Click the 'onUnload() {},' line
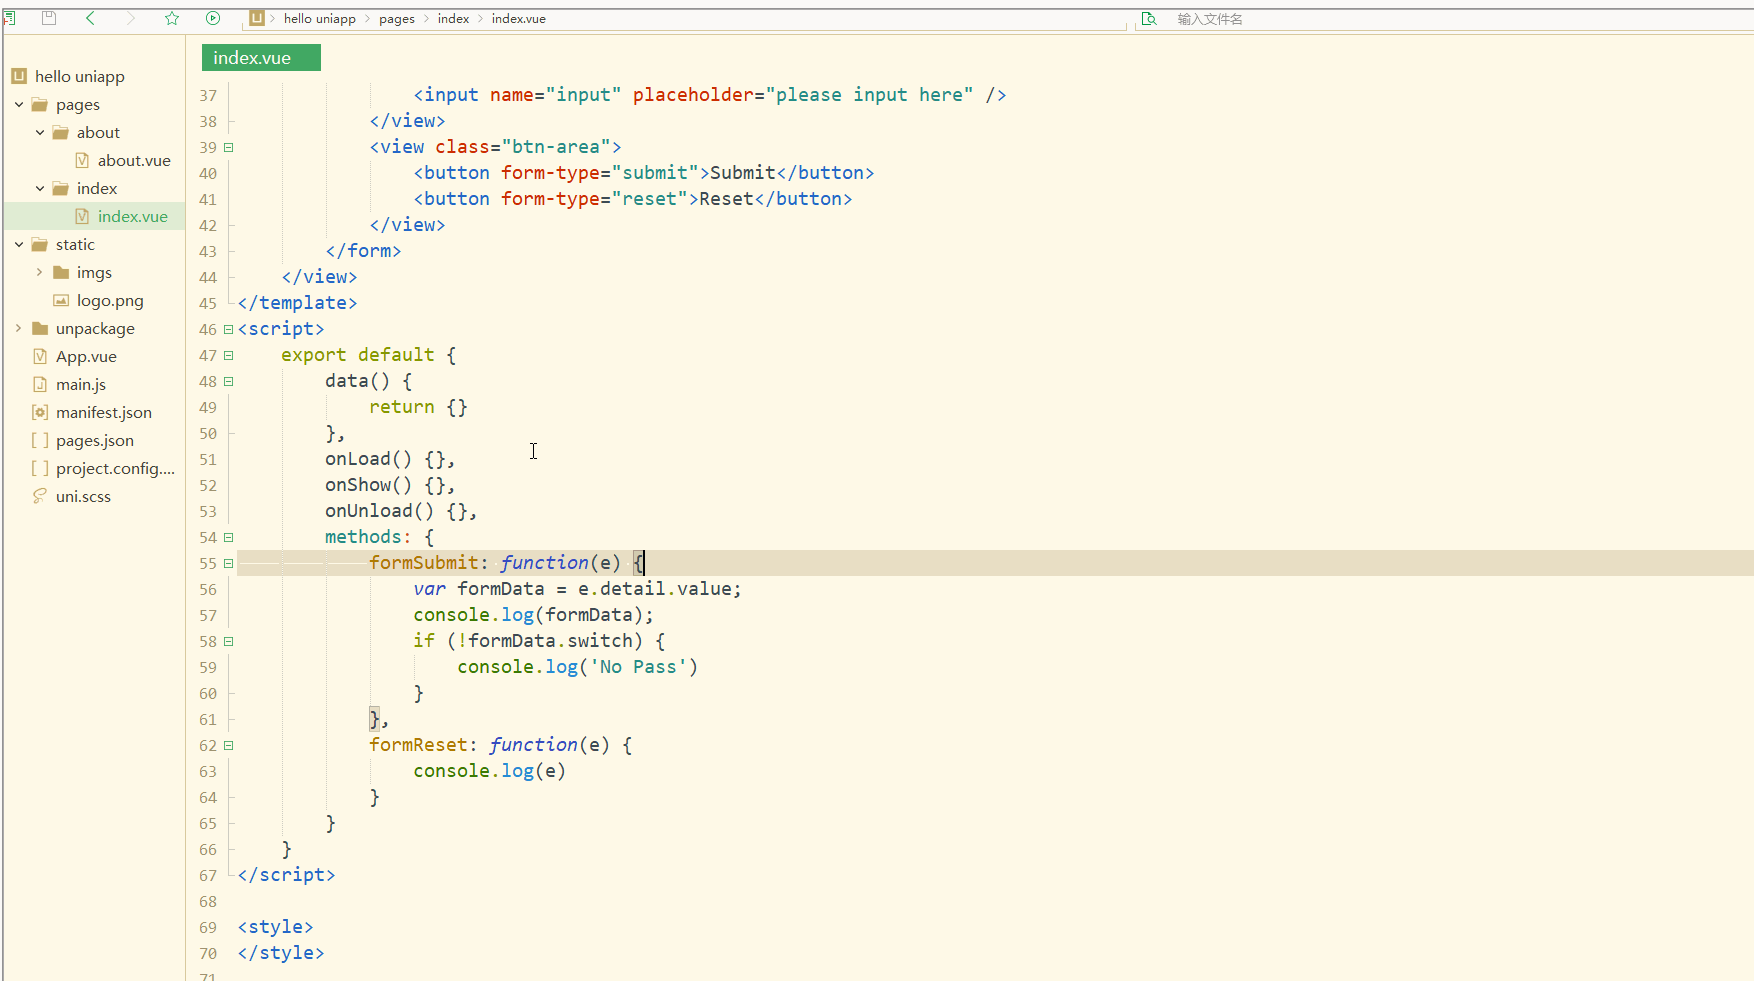The height and width of the screenshot is (981, 1754). point(401,511)
